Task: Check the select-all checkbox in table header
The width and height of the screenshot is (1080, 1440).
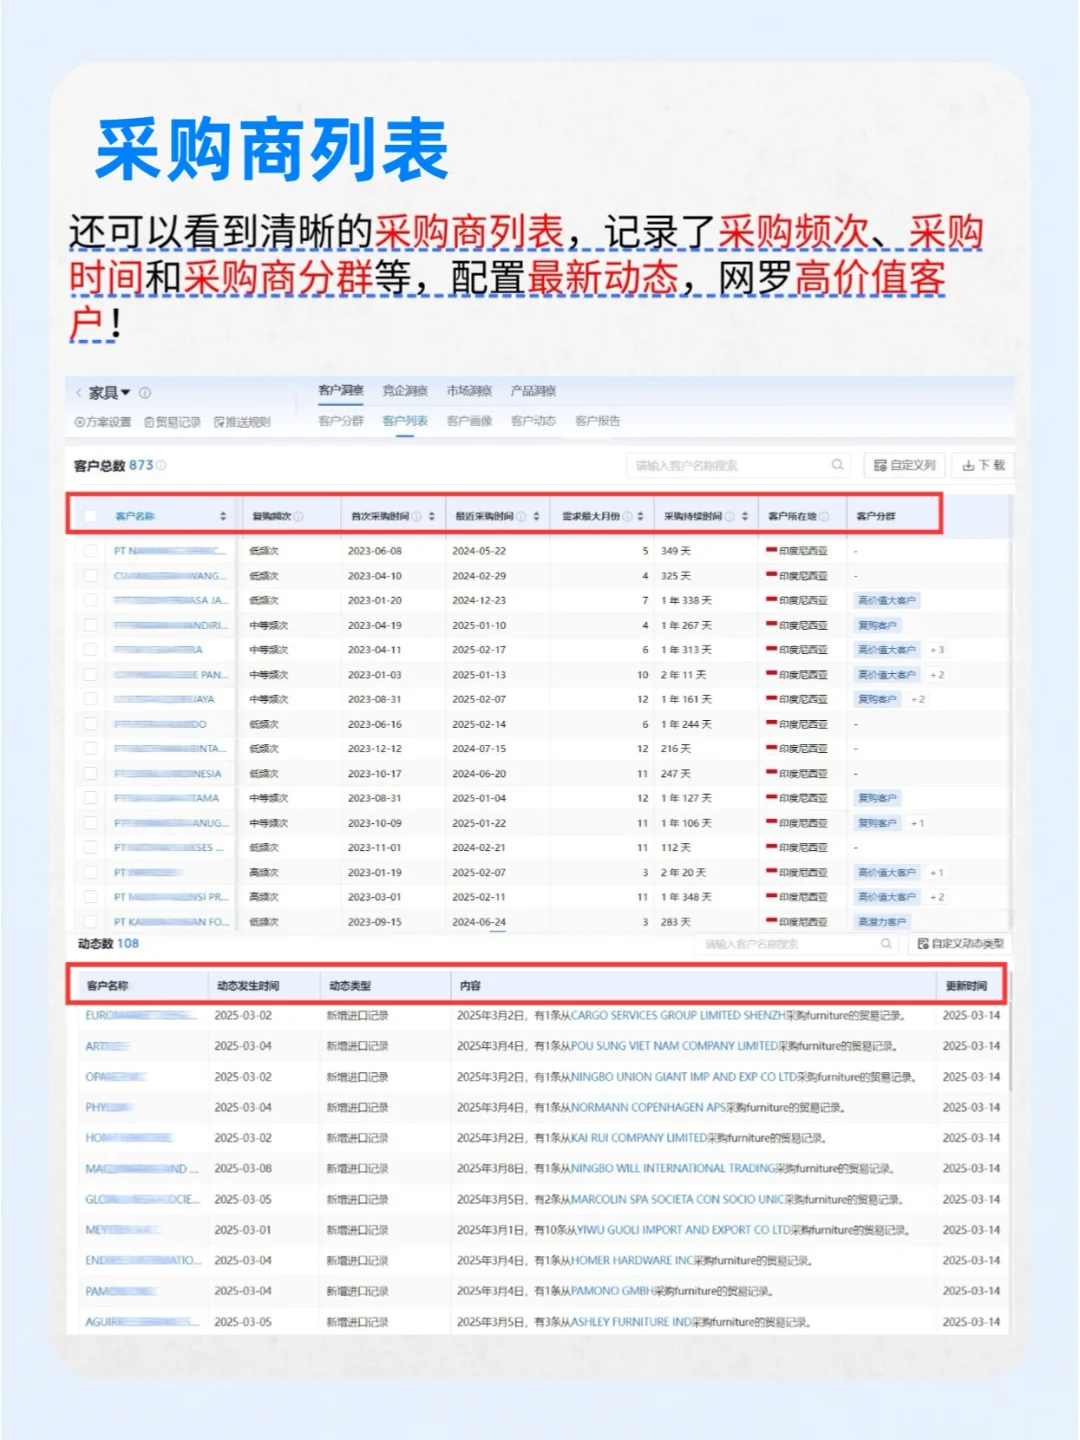Action: coord(90,517)
